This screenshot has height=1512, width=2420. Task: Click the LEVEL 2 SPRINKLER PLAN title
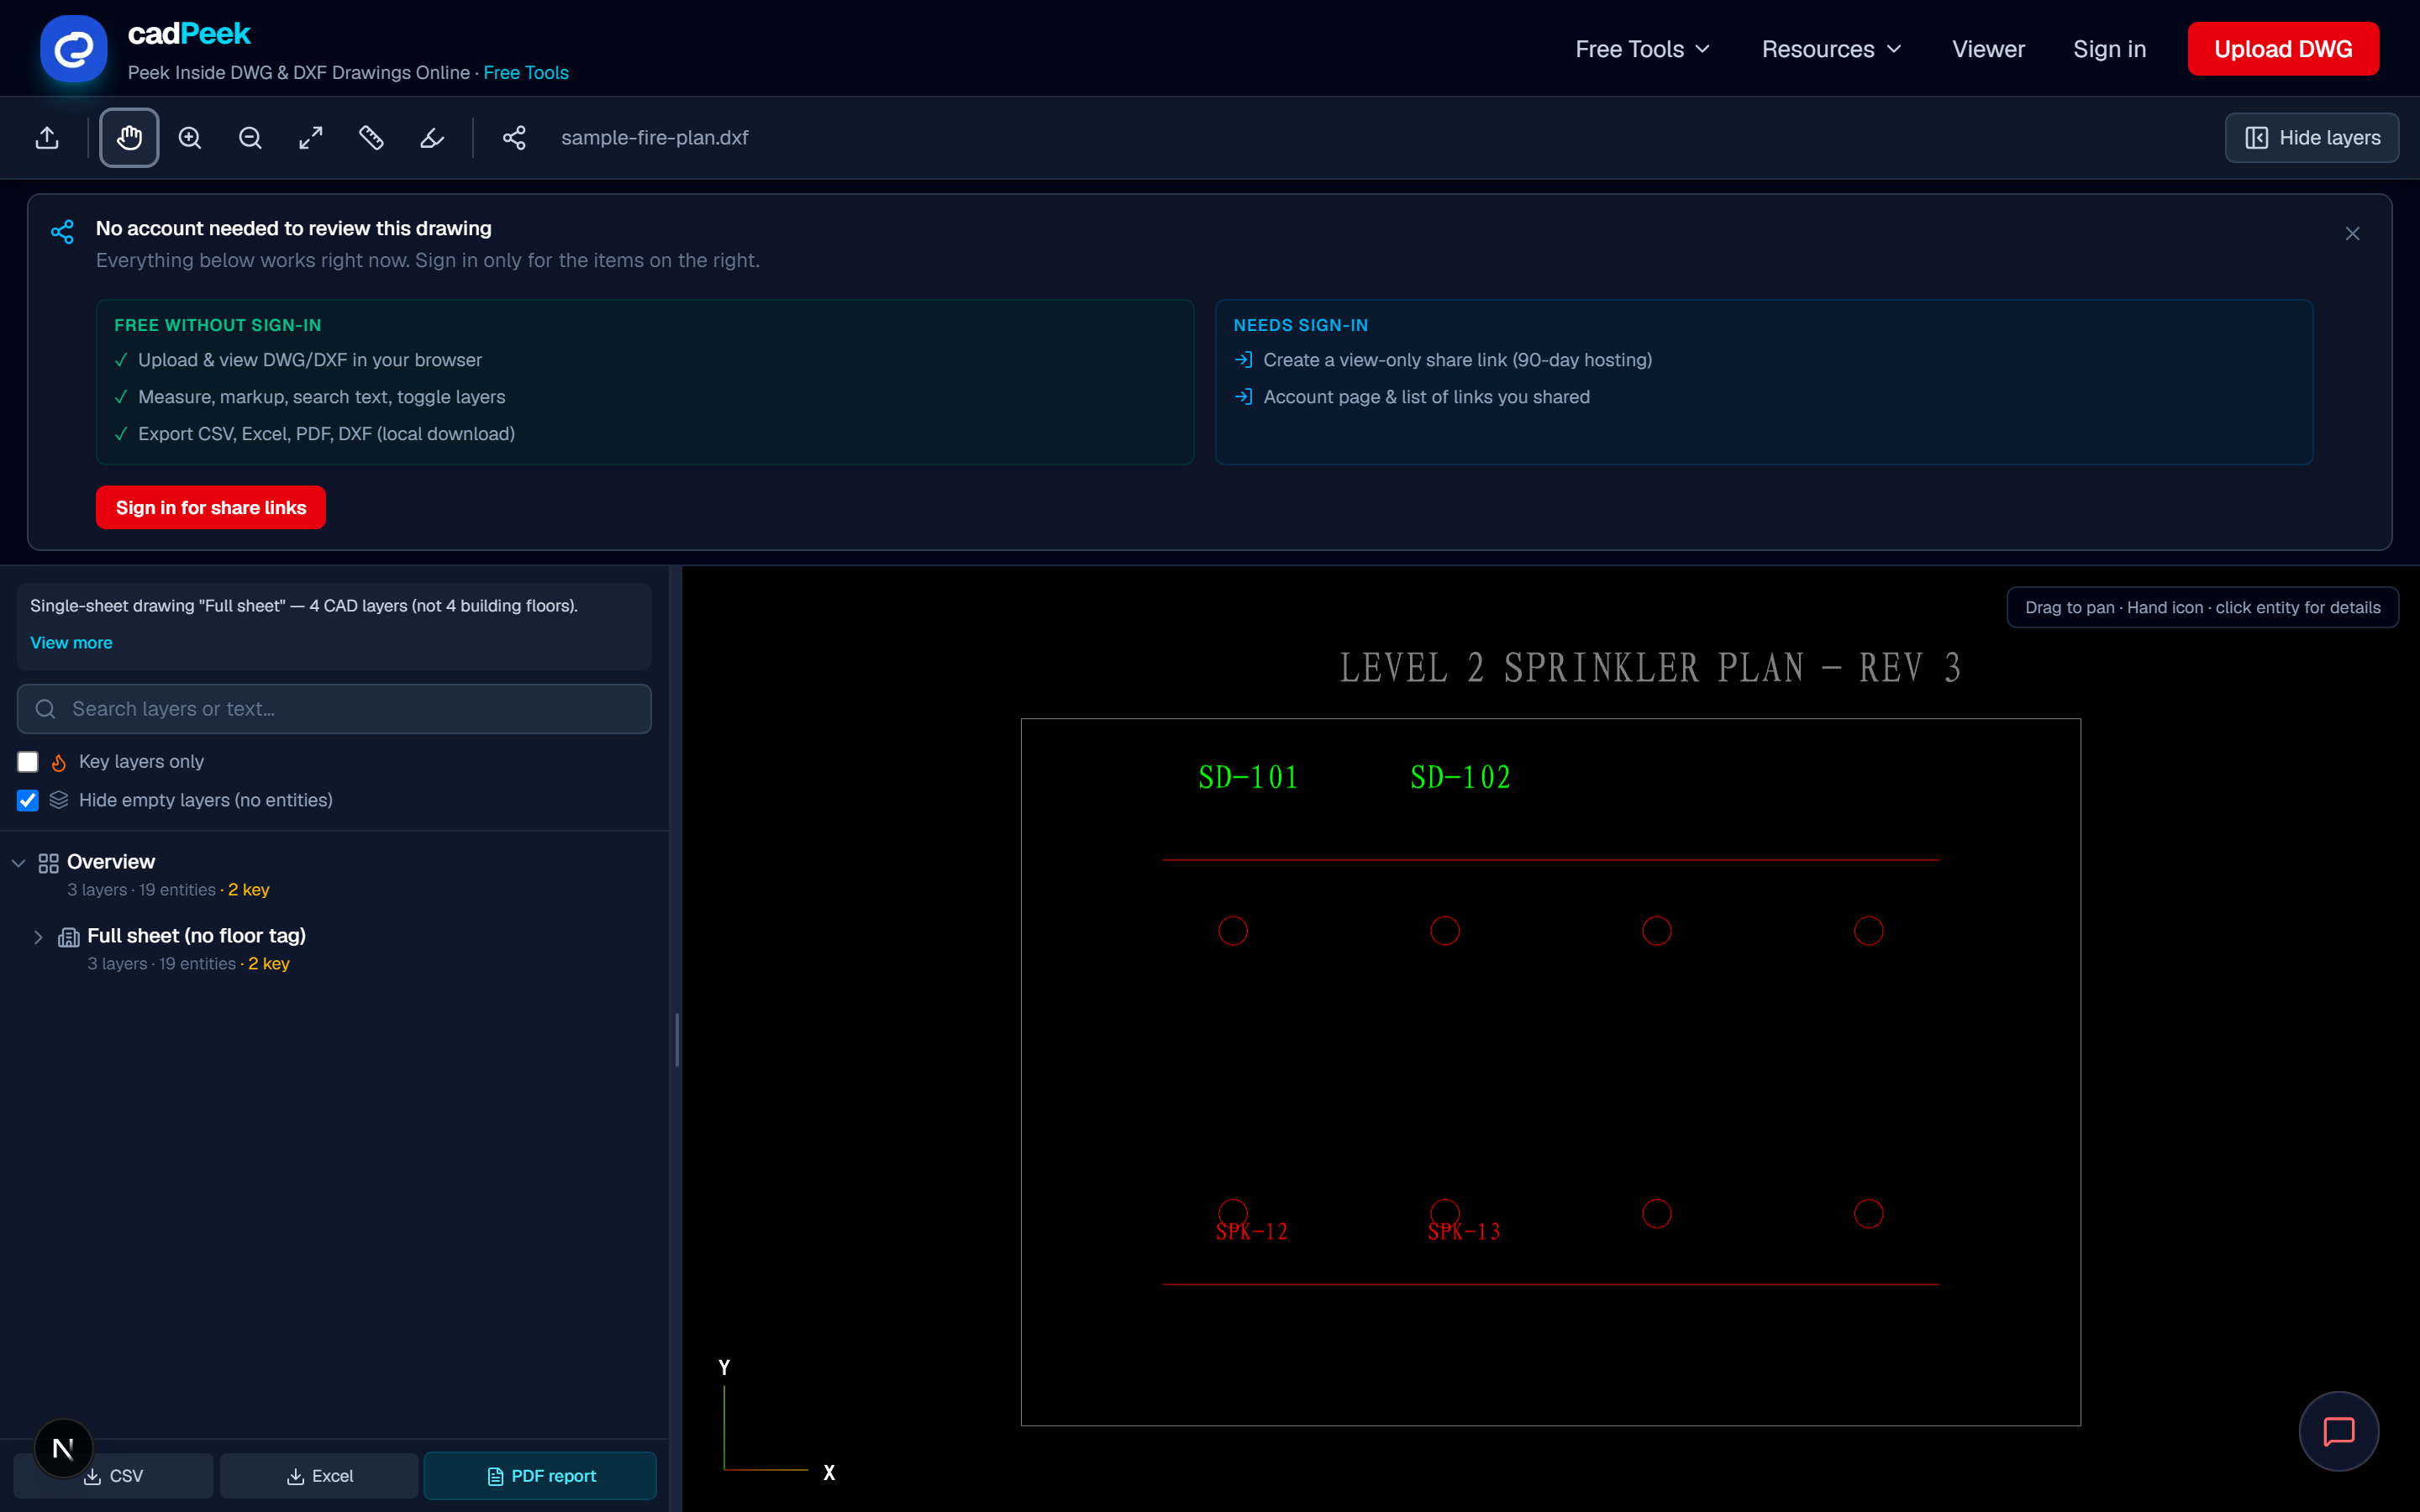pyautogui.click(x=1650, y=667)
